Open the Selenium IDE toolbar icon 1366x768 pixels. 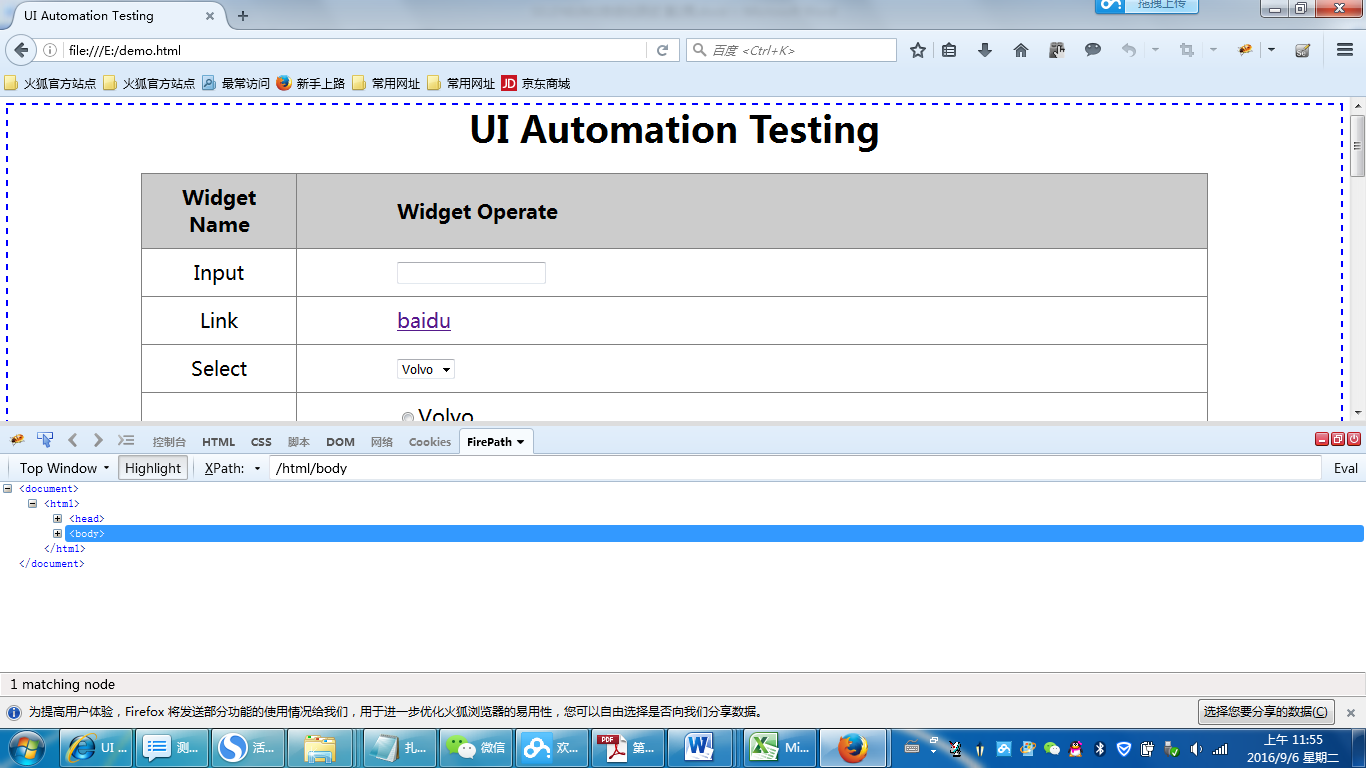tap(1302, 50)
